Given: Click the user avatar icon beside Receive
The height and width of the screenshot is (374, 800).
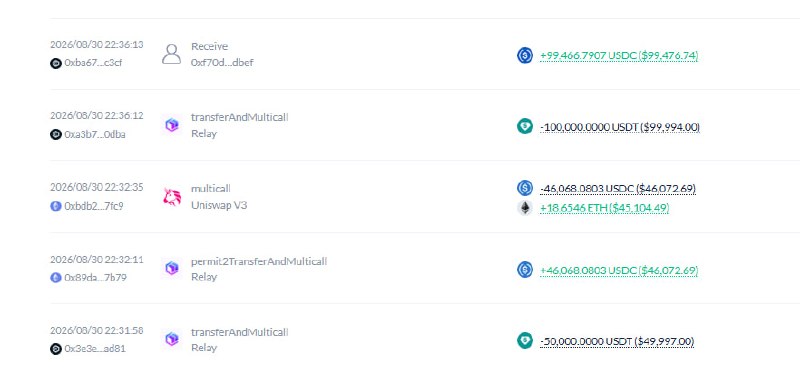Looking at the screenshot, I should tap(171, 54).
